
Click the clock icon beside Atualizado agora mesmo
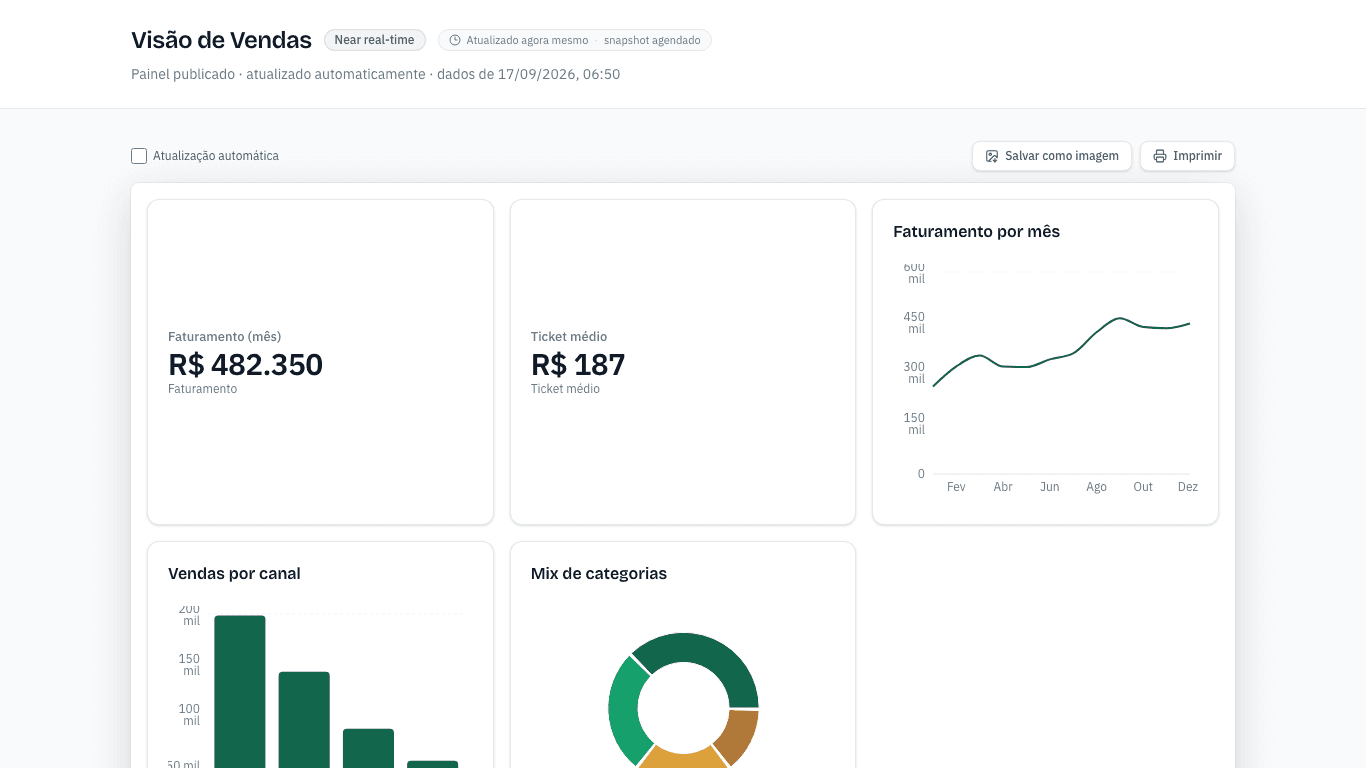455,40
